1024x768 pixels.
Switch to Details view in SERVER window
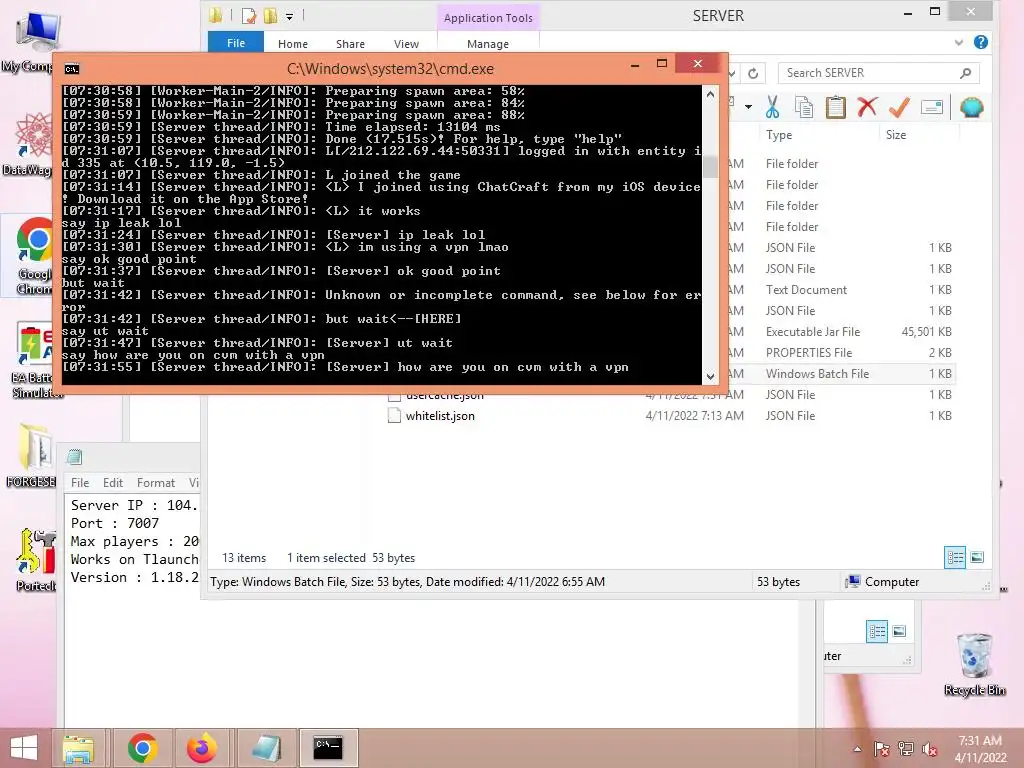(x=955, y=557)
